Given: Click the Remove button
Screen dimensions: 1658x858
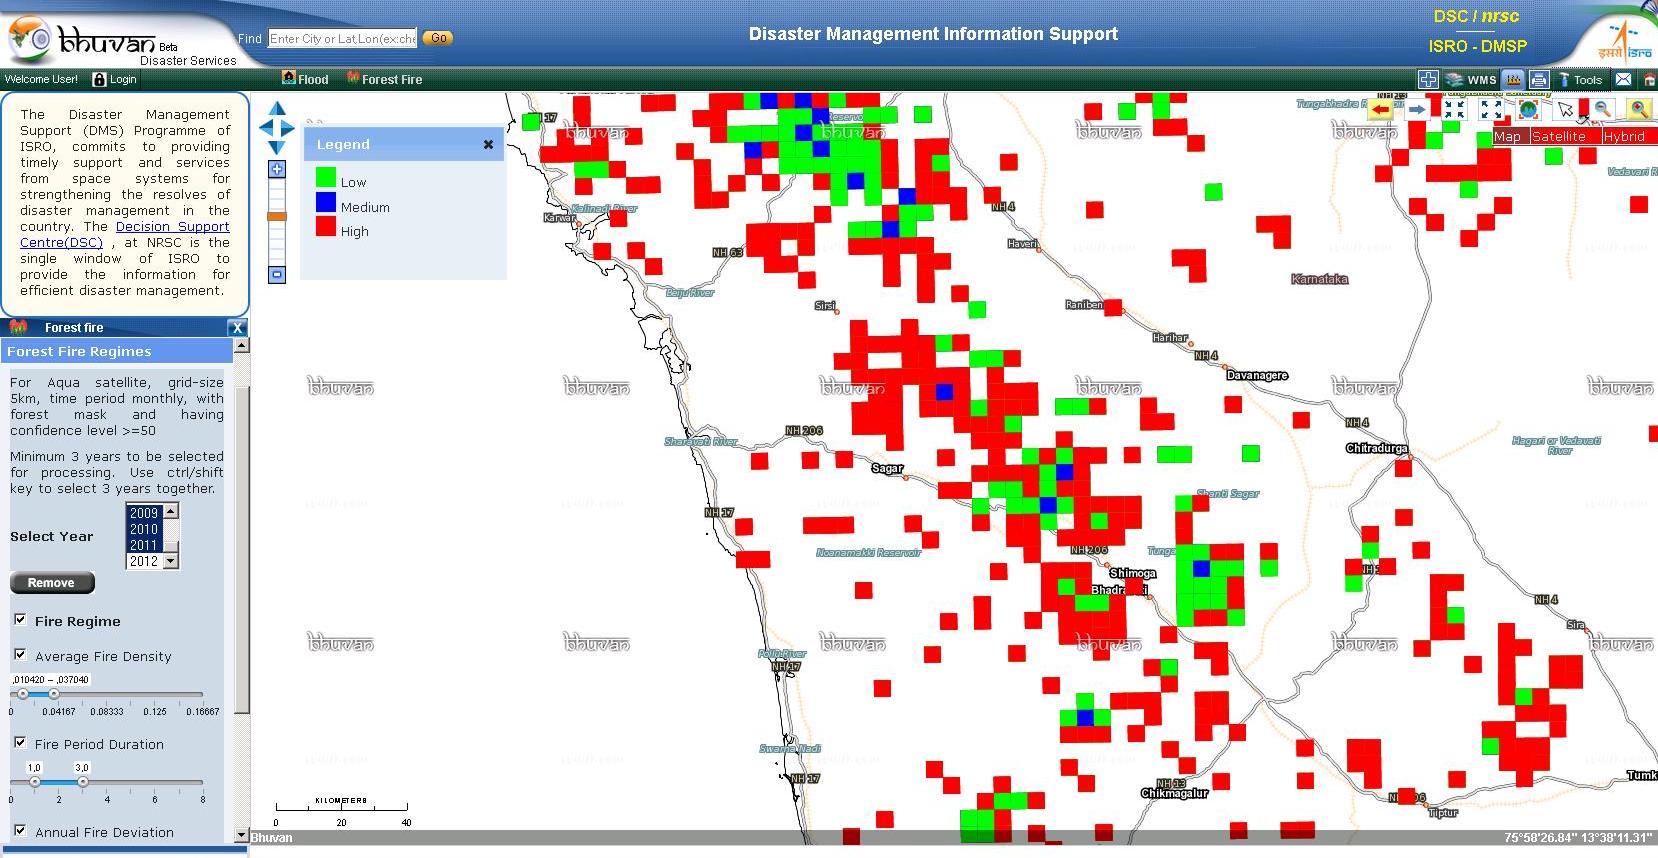Looking at the screenshot, I should pyautogui.click(x=52, y=583).
